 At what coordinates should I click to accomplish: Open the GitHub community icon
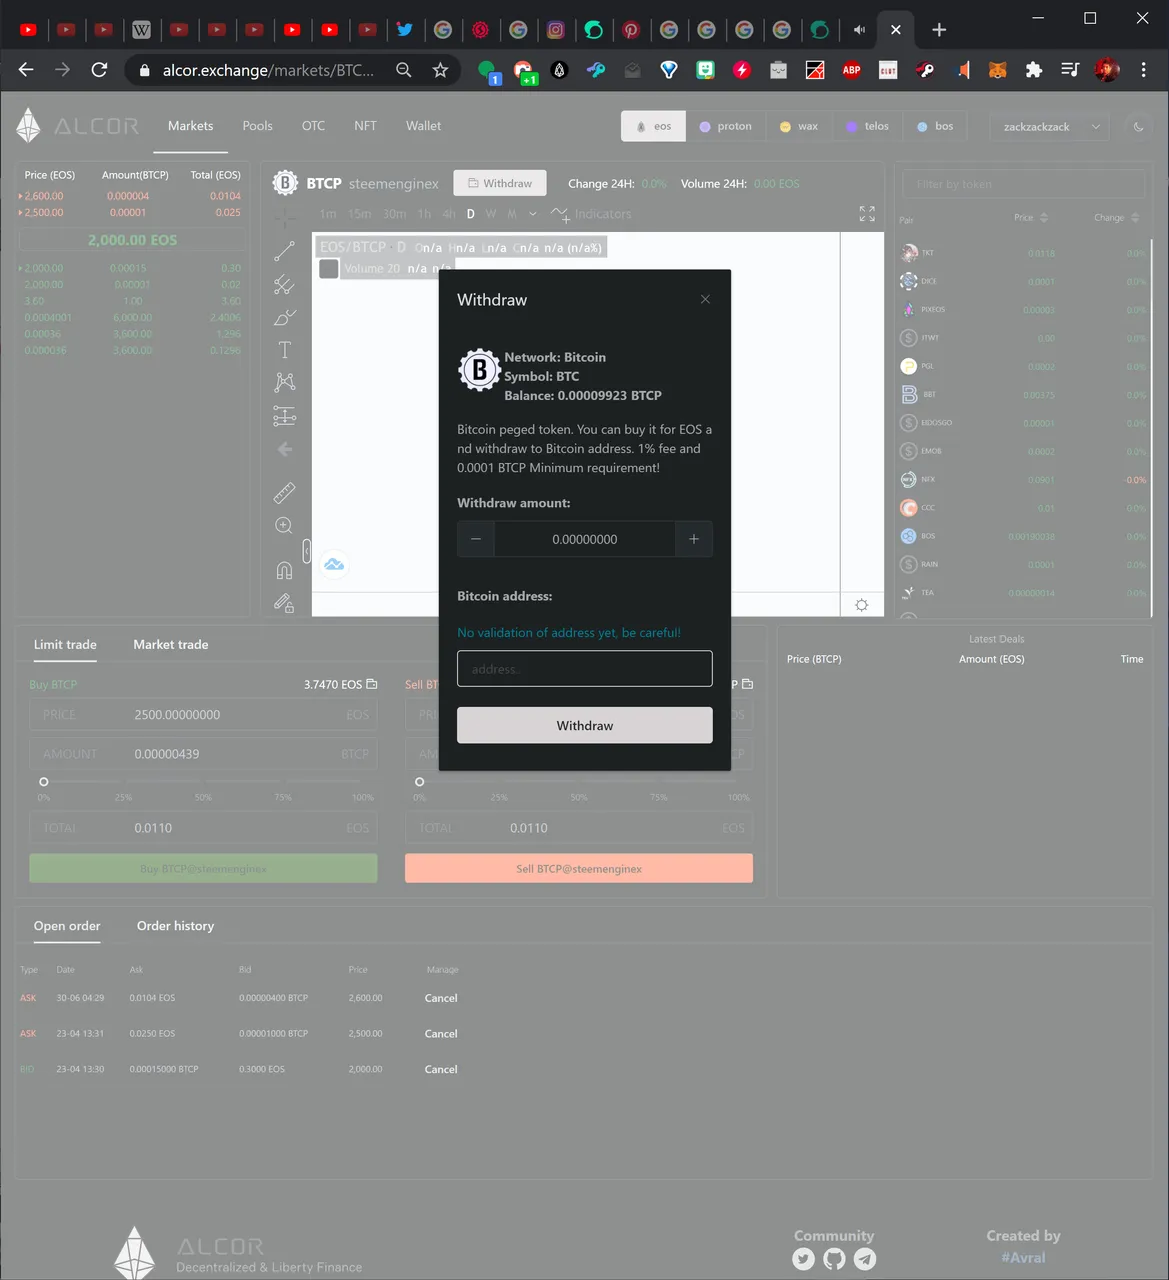(834, 1259)
